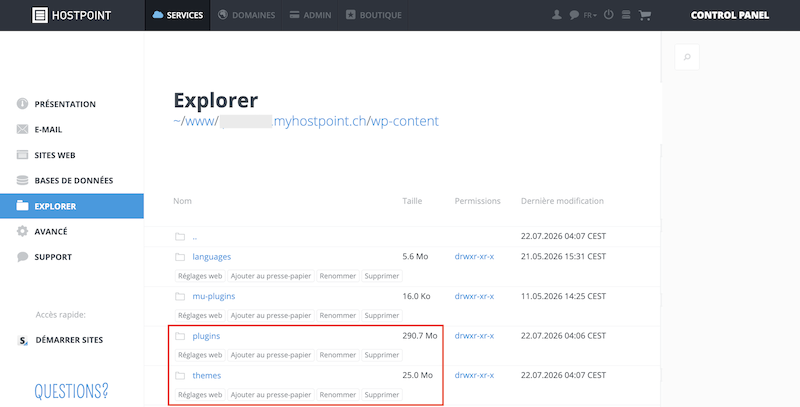Click Renommer for themes folder

338,395
